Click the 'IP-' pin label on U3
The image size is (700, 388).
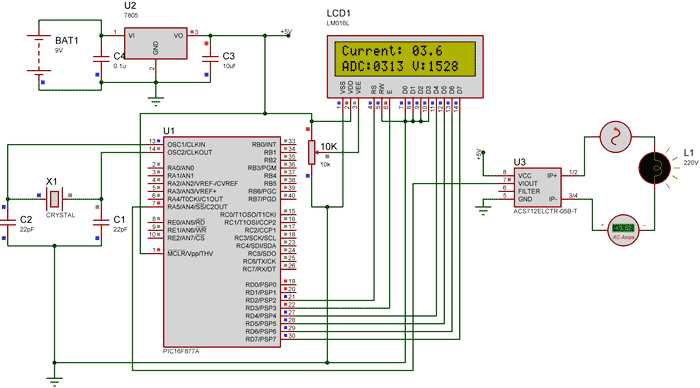click(x=552, y=199)
